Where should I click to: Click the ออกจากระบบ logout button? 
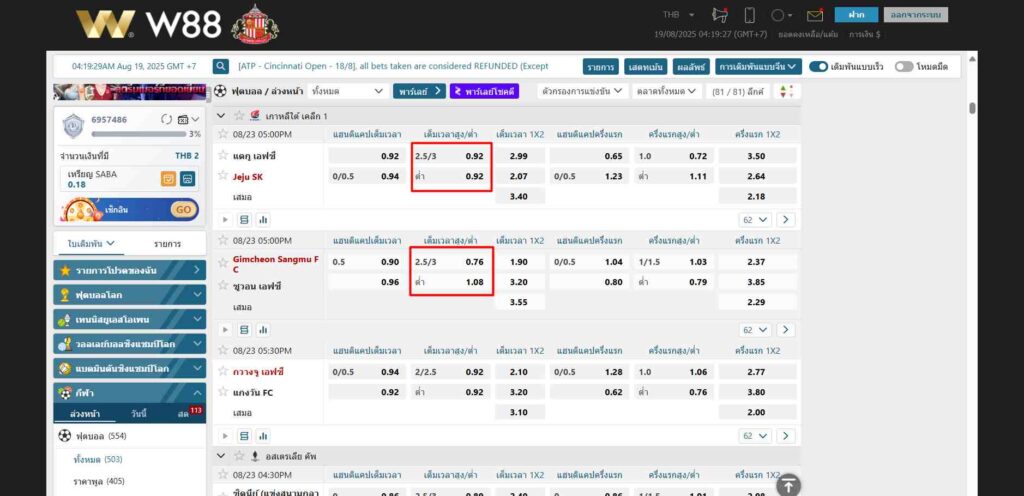(916, 14)
